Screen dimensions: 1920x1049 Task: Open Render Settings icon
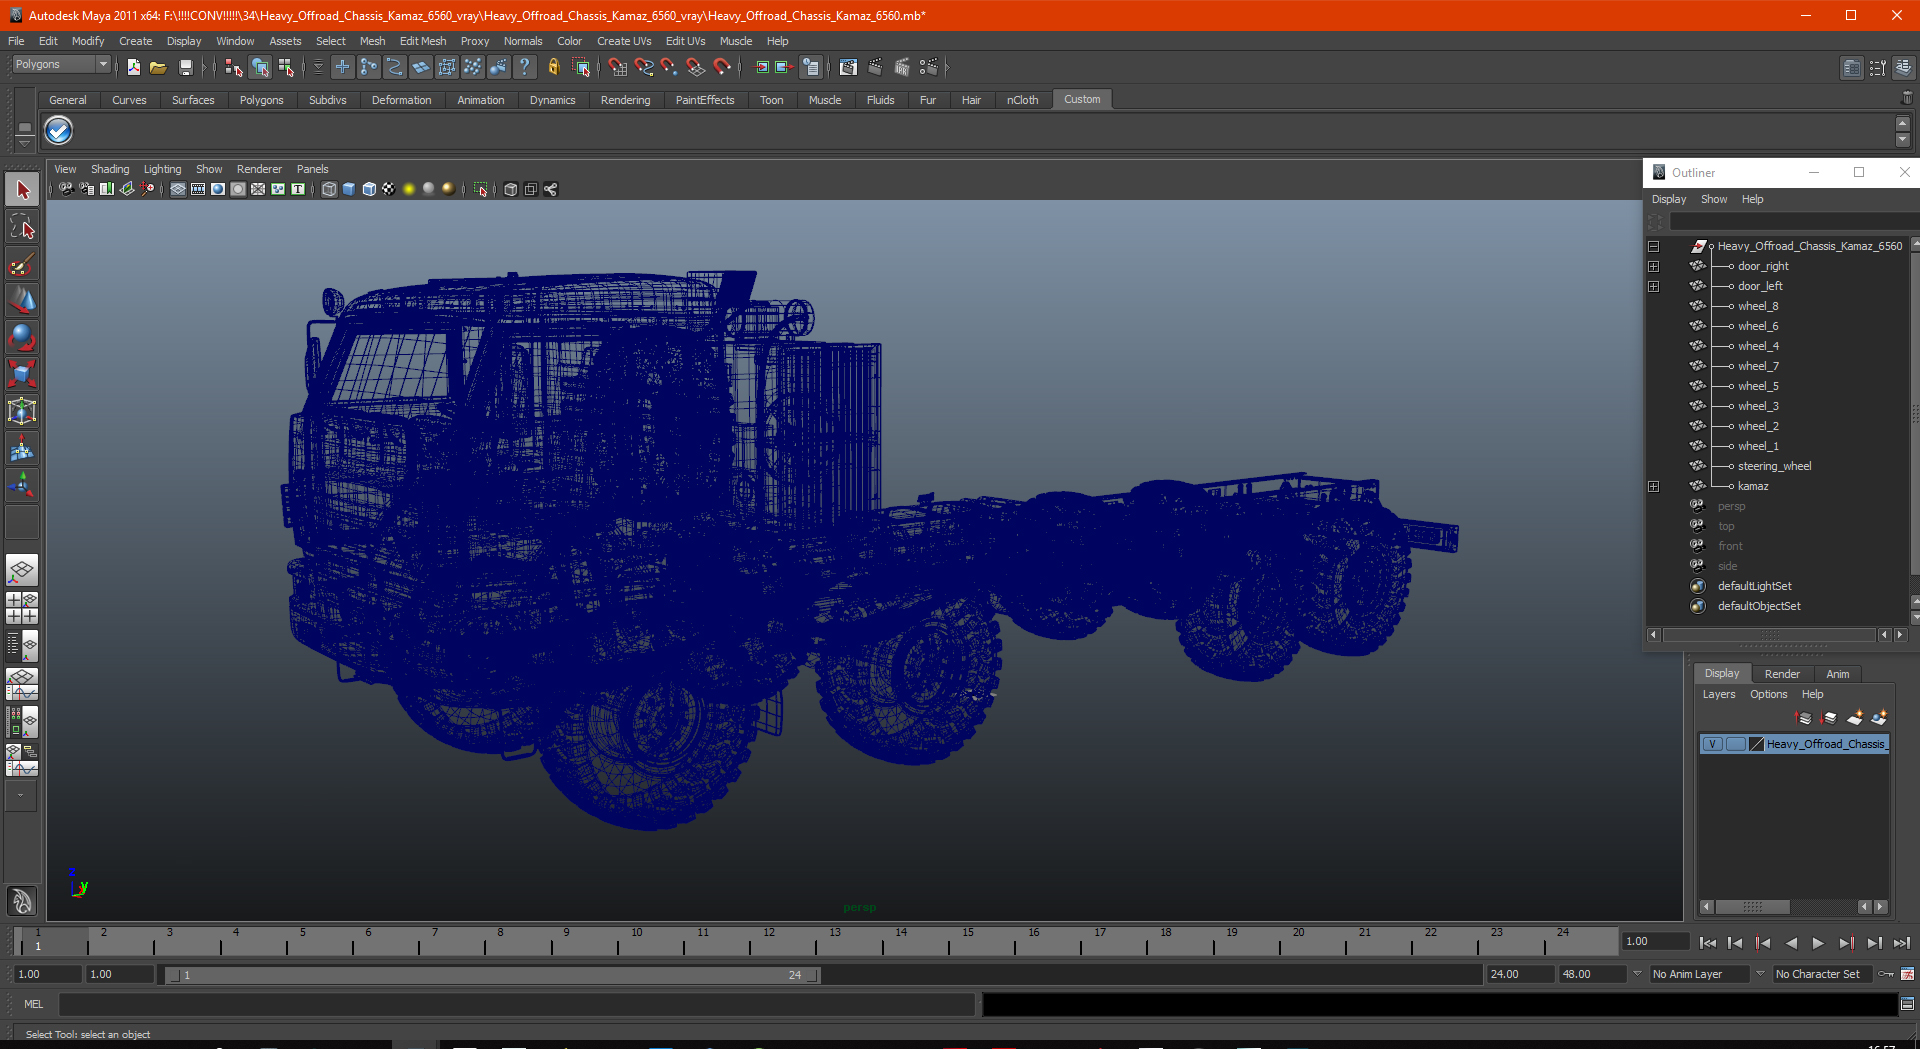pos(929,67)
